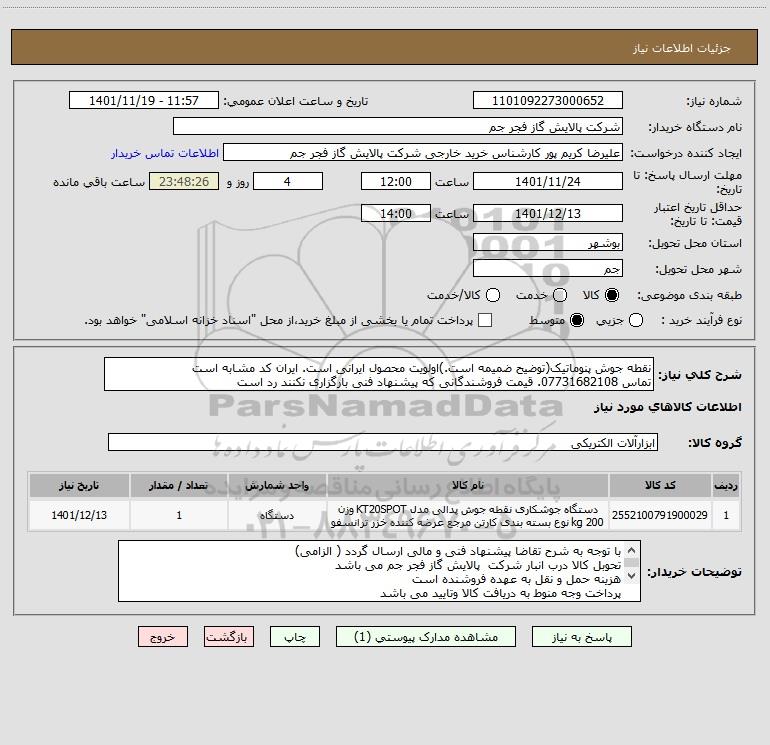Image resolution: width=770 pixels, height=745 pixels.
Task: Click the province field بوشهر
Action: [548, 243]
